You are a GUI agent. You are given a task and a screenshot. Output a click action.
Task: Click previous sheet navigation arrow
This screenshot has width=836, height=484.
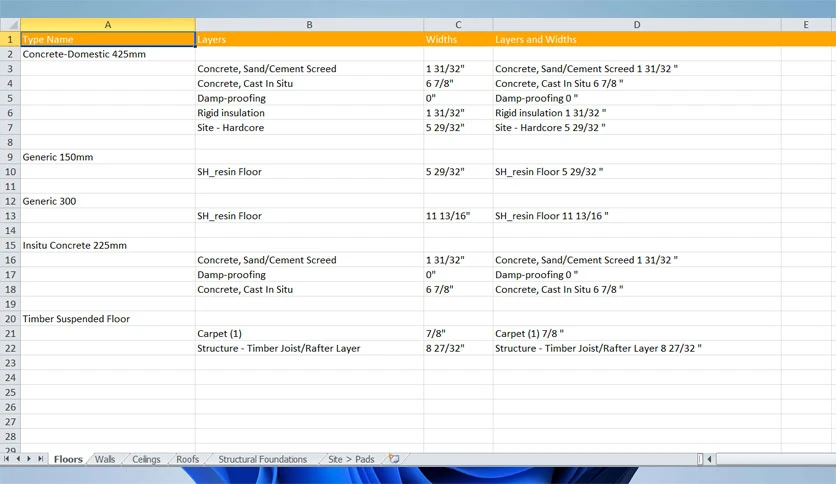pyautogui.click(x=18, y=459)
